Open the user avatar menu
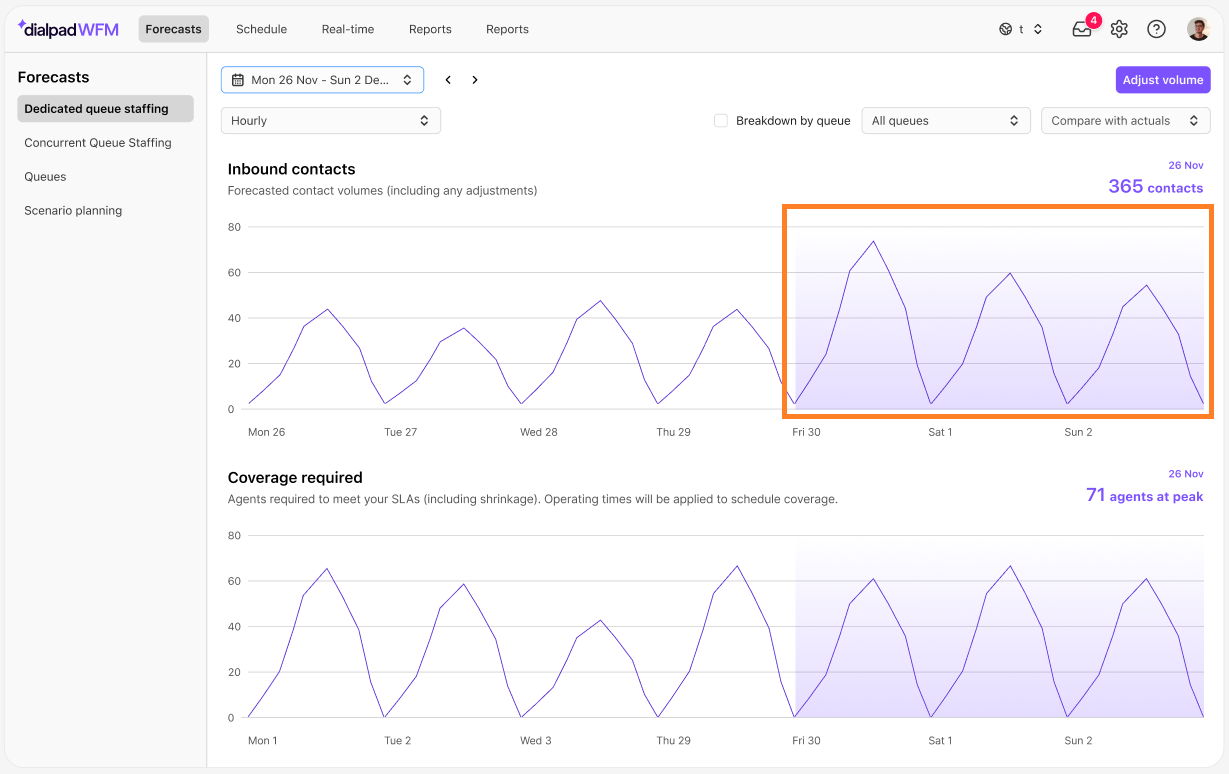This screenshot has width=1229, height=774. [x=1198, y=29]
